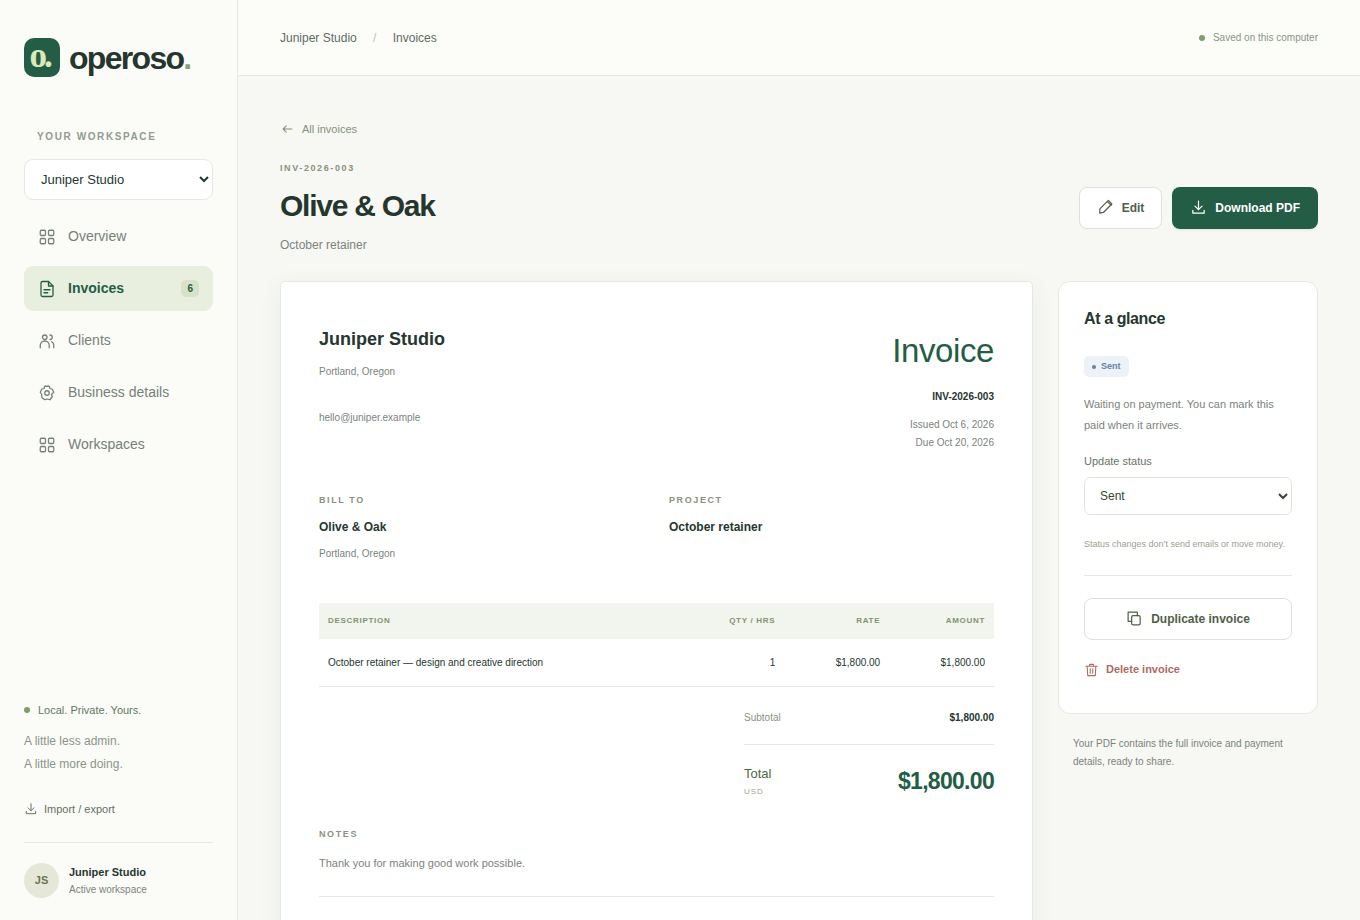Viewport: 1360px width, 920px height.
Task: Click the Business details gear icon
Action: click(47, 393)
